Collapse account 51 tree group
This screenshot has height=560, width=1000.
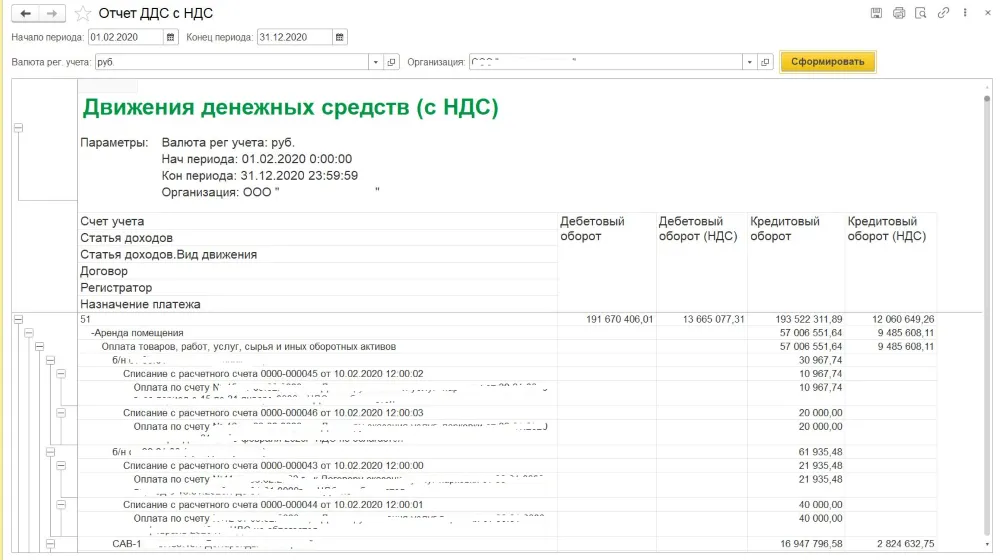tap(18, 319)
